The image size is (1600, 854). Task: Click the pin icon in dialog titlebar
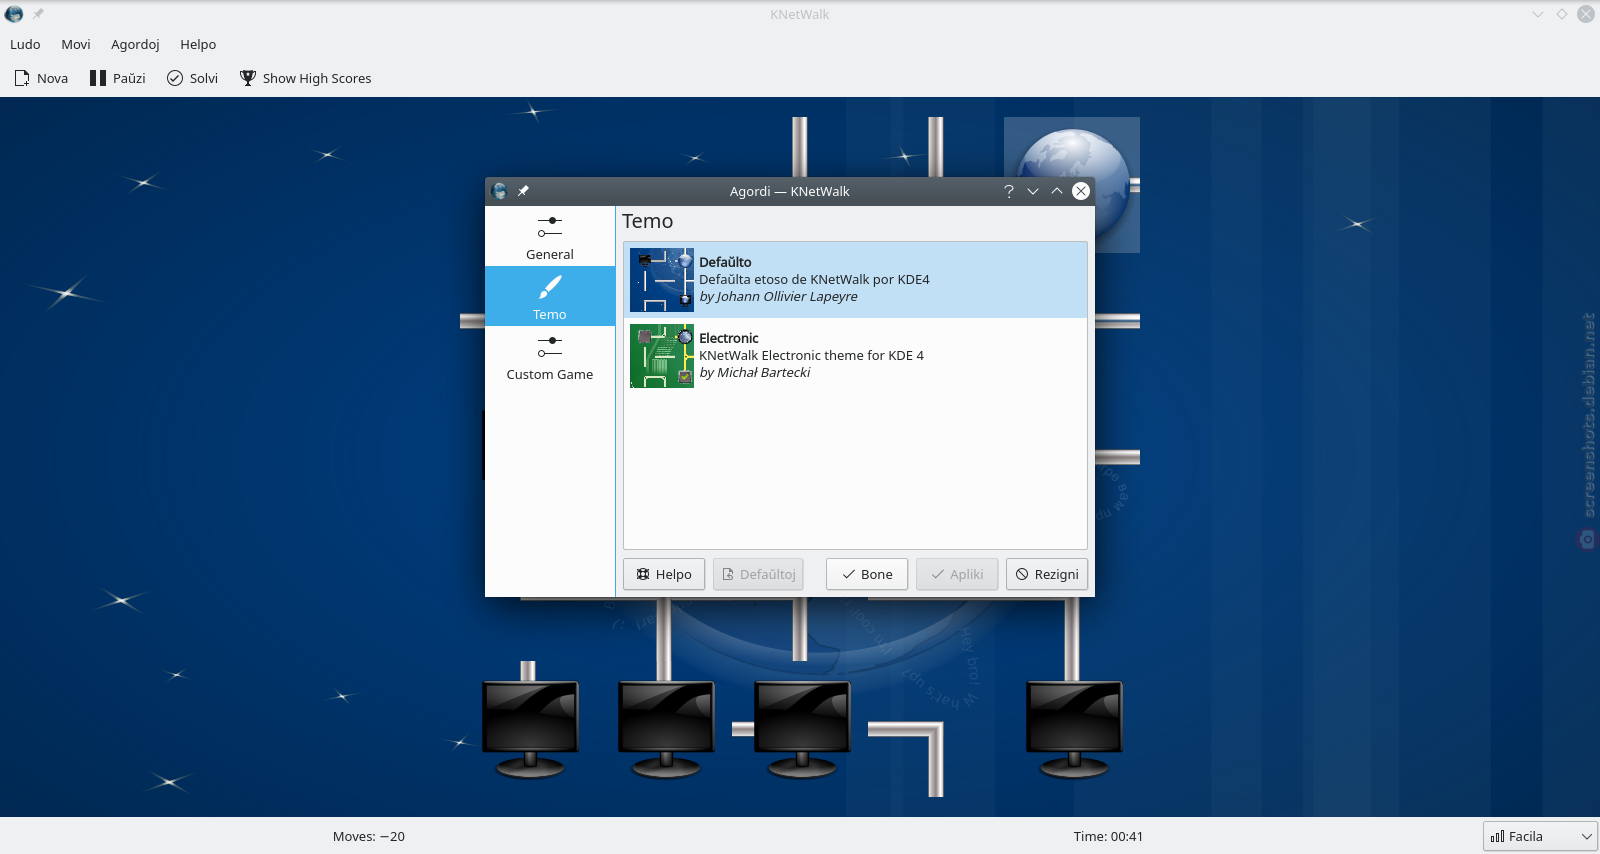[x=523, y=191]
